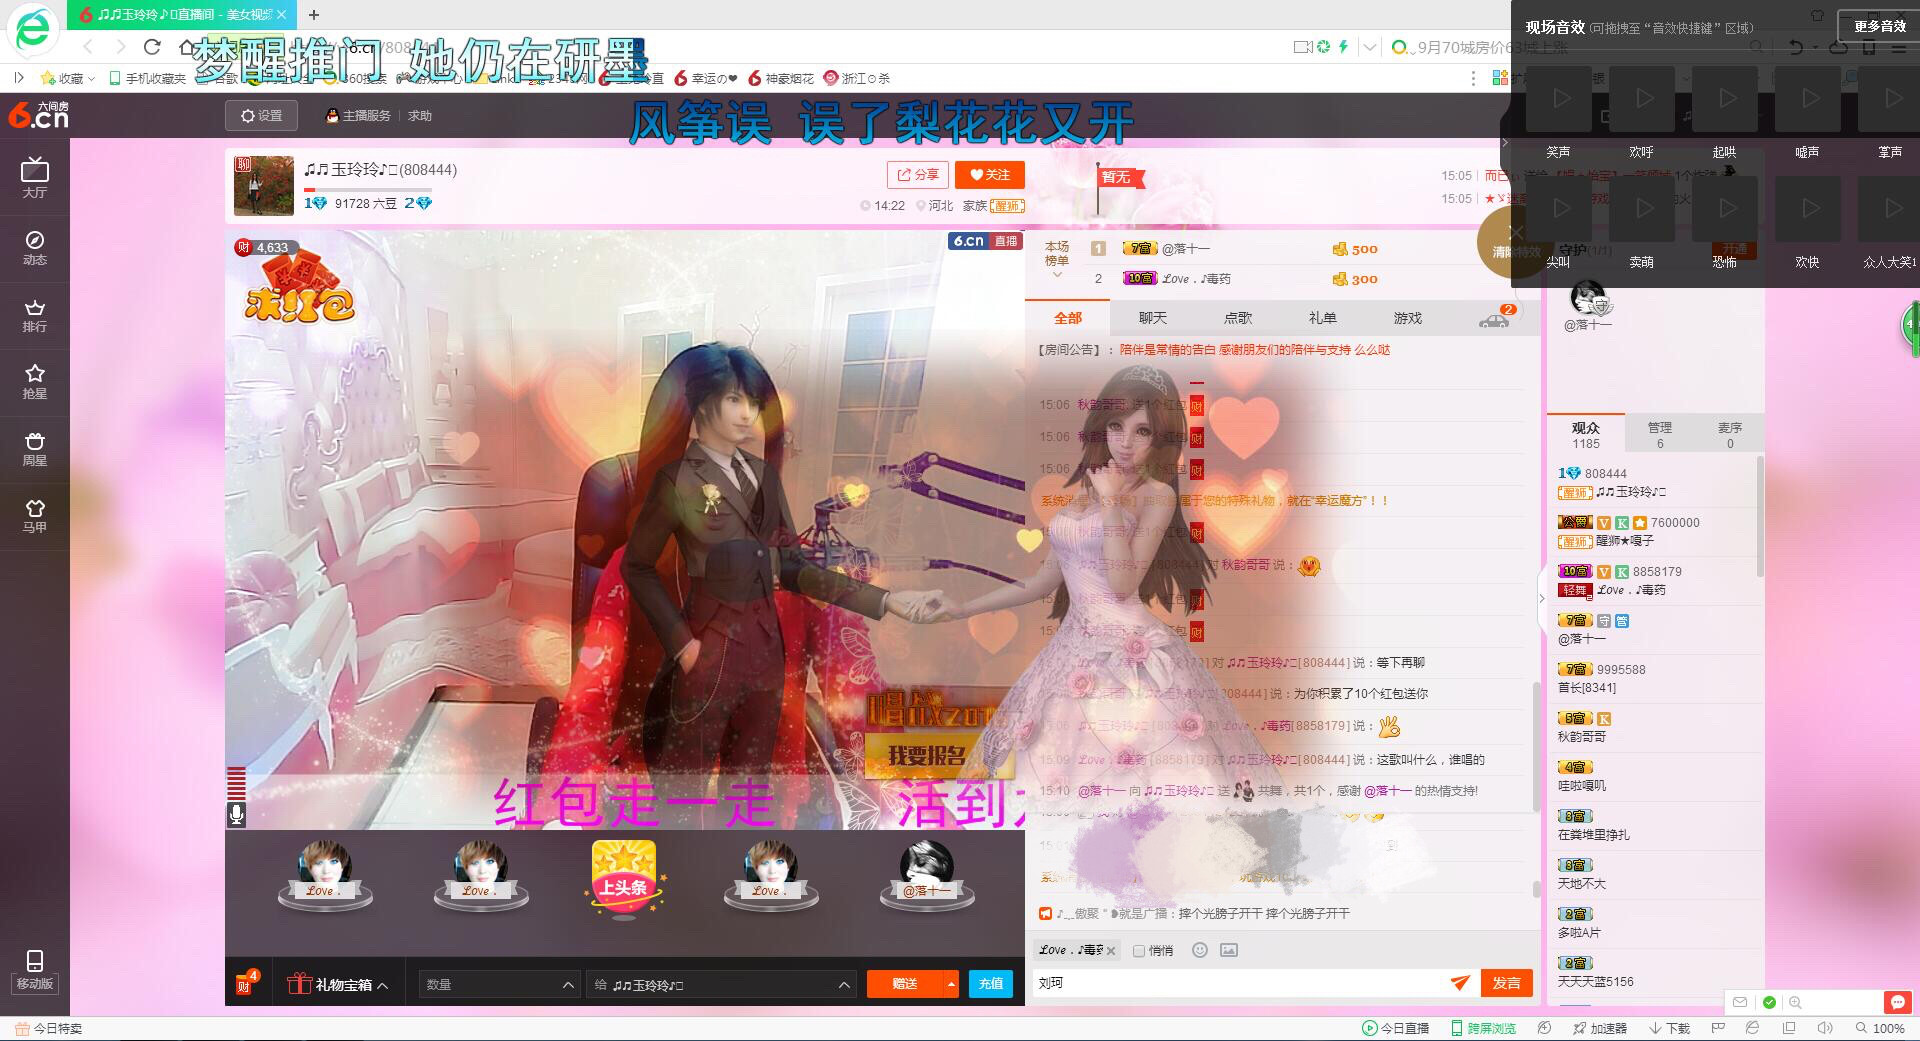Open the car icon tab with badge
This screenshot has height=1041, width=1920.
click(x=1495, y=319)
